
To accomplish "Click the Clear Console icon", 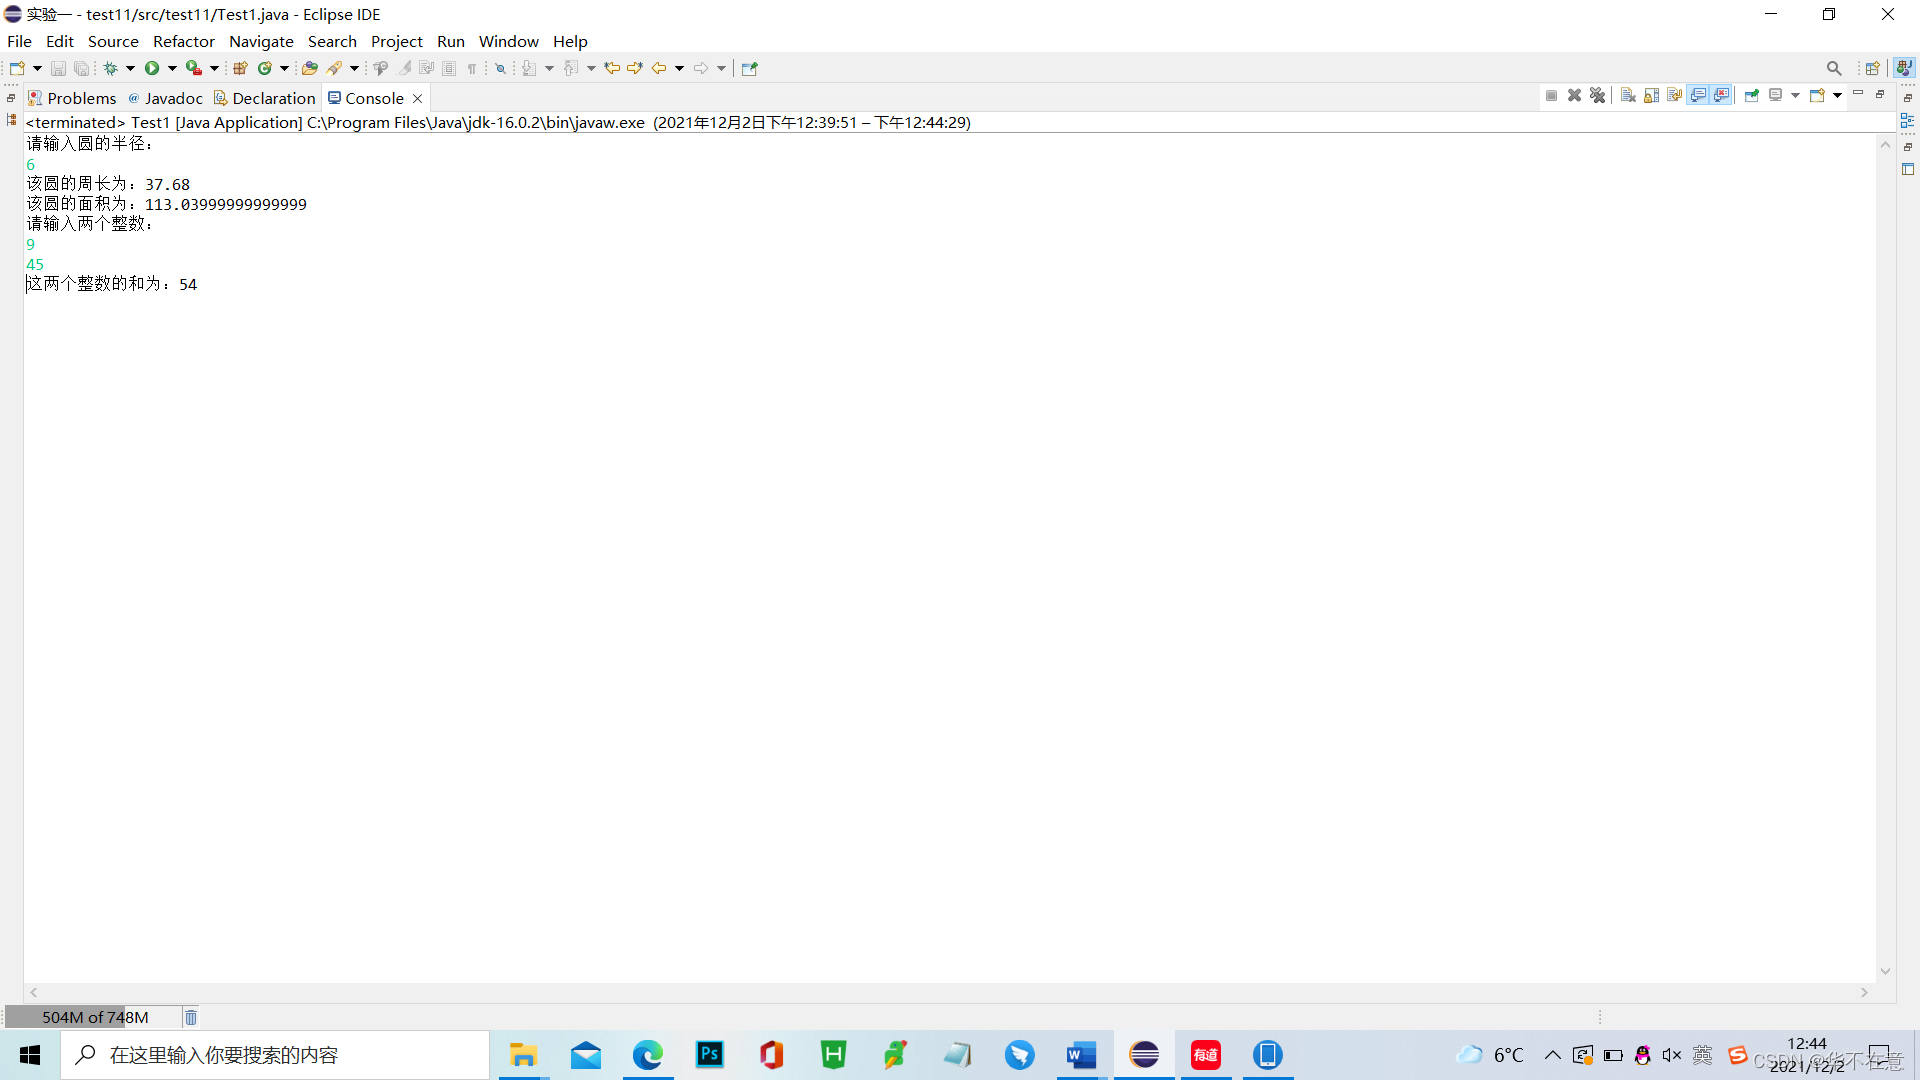I will pyautogui.click(x=1628, y=95).
